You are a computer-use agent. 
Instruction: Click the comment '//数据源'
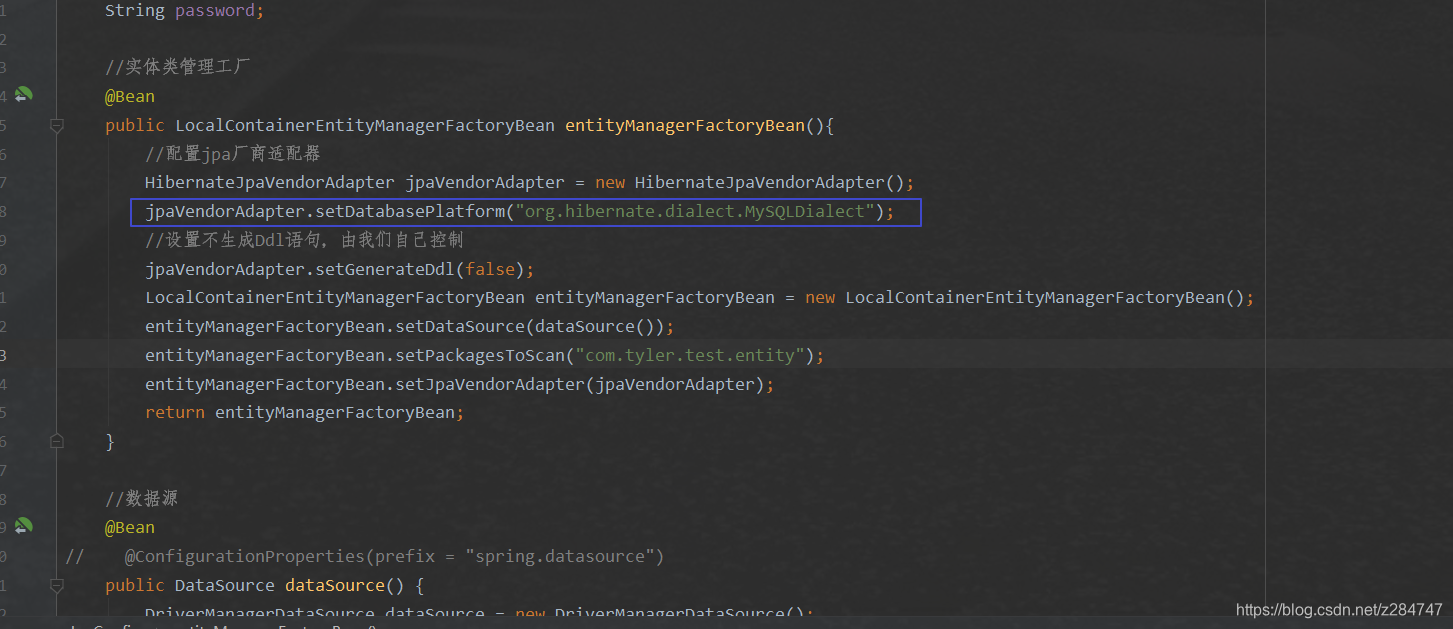[141, 498]
